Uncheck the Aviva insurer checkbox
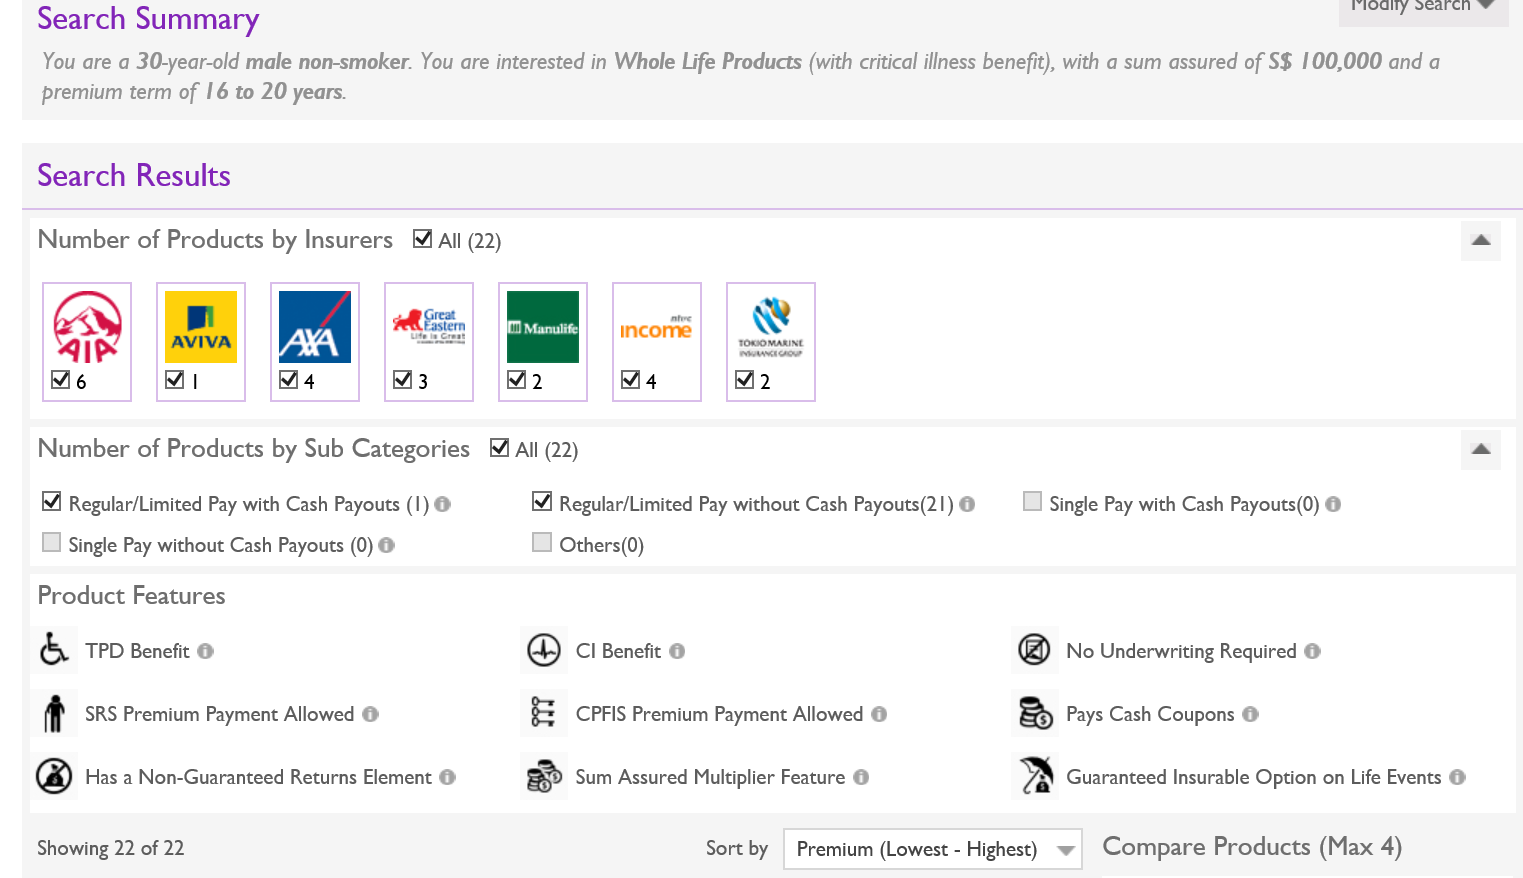1523x878 pixels. click(175, 380)
